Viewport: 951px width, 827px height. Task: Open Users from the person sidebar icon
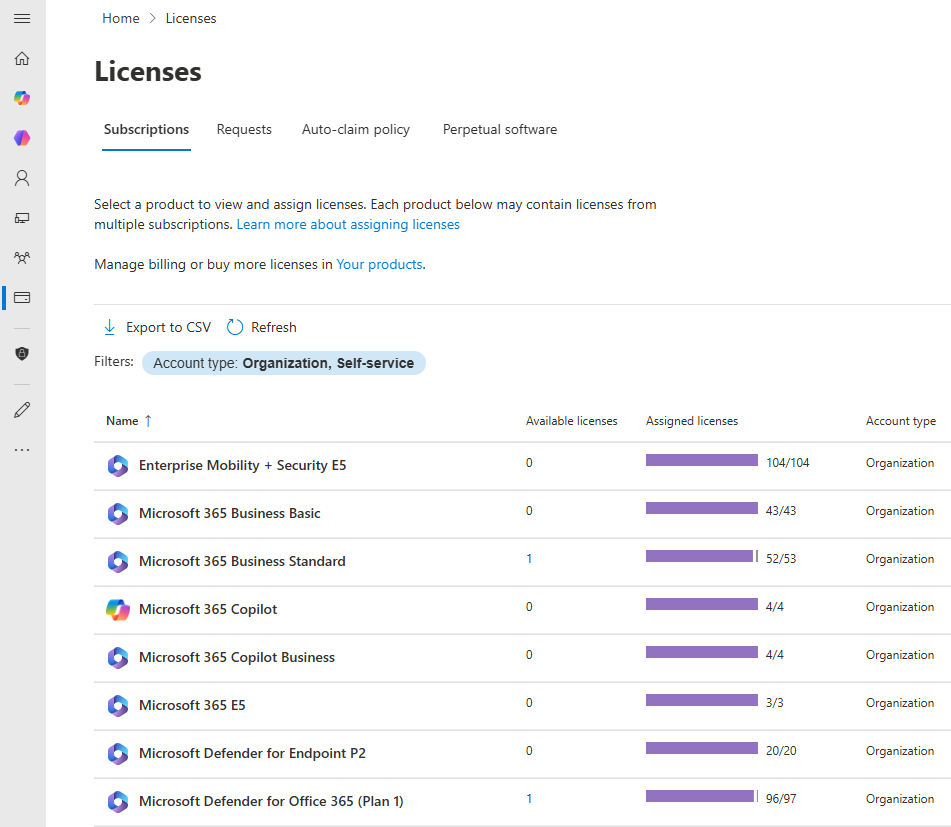22,178
